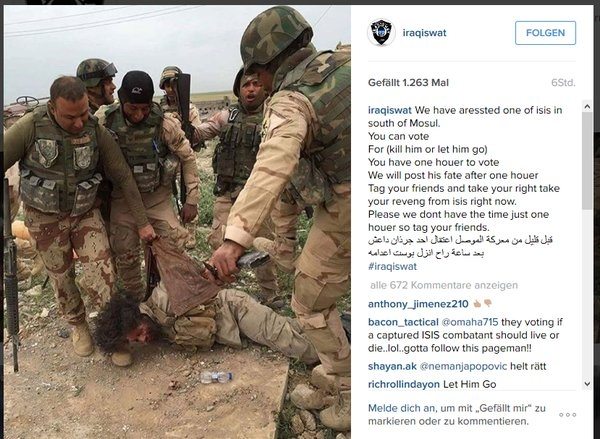Expand all 672 Kommentare anzeigen

(x=444, y=285)
